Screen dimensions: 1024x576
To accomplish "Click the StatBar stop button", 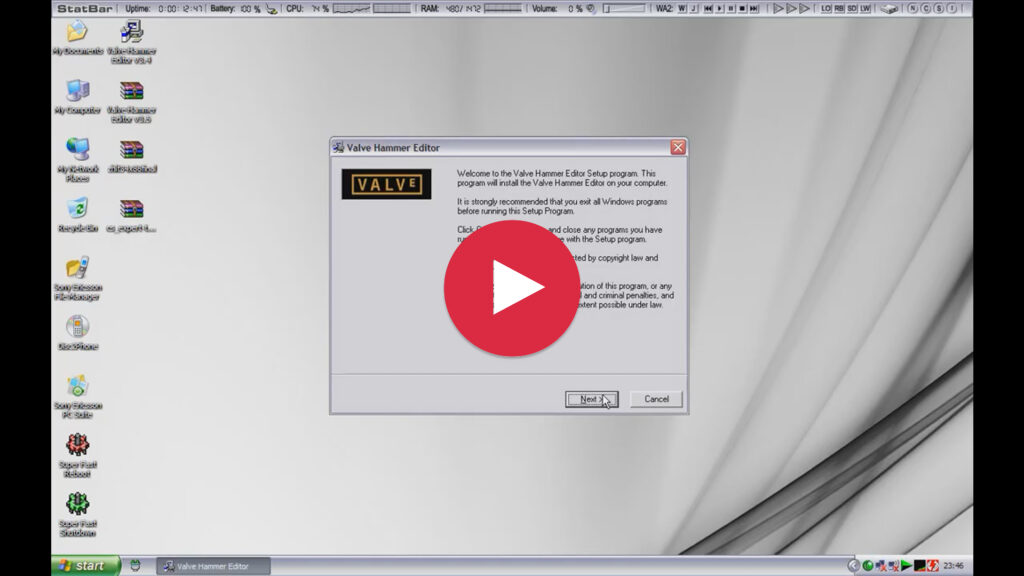I will [x=742, y=8].
